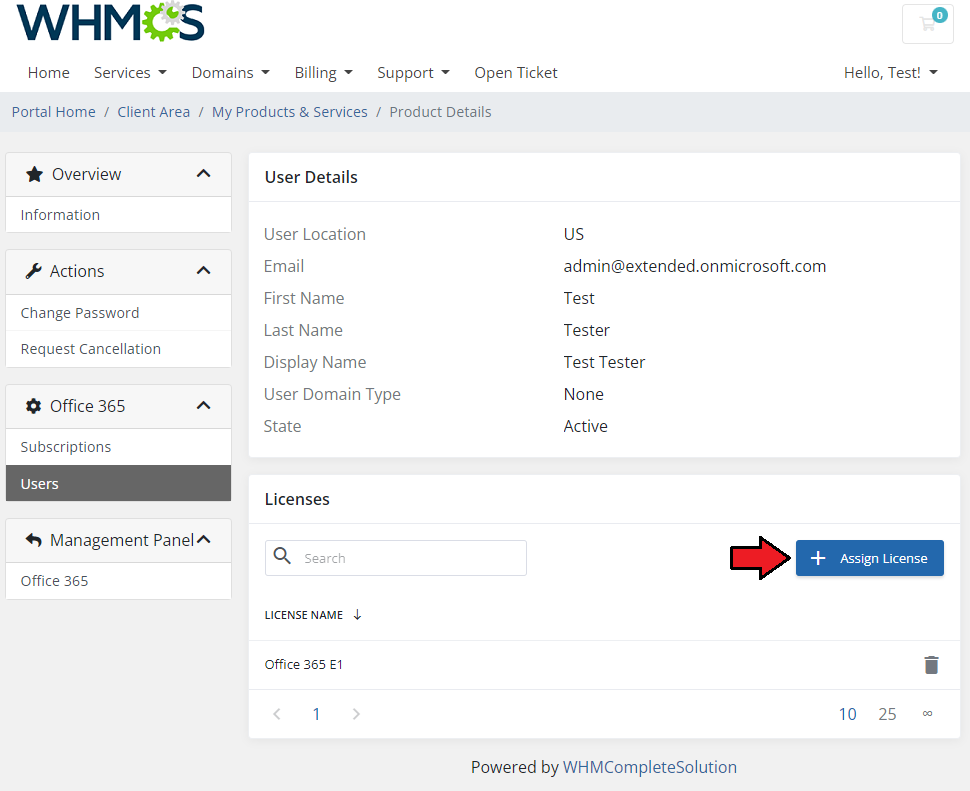The width and height of the screenshot is (970, 791).
Task: Follow My Products & Services breadcrumb
Action: tap(290, 112)
